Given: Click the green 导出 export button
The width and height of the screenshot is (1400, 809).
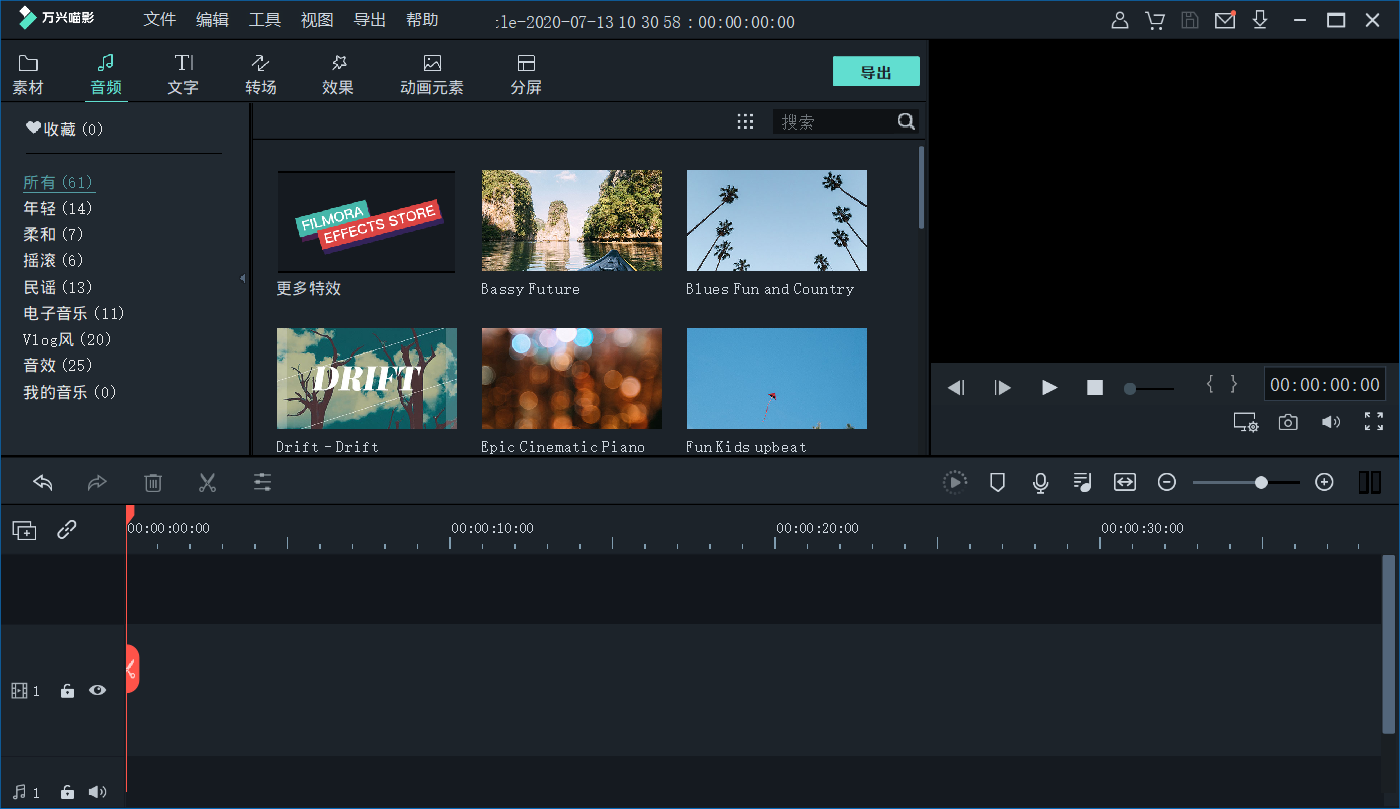Looking at the screenshot, I should coord(875,72).
